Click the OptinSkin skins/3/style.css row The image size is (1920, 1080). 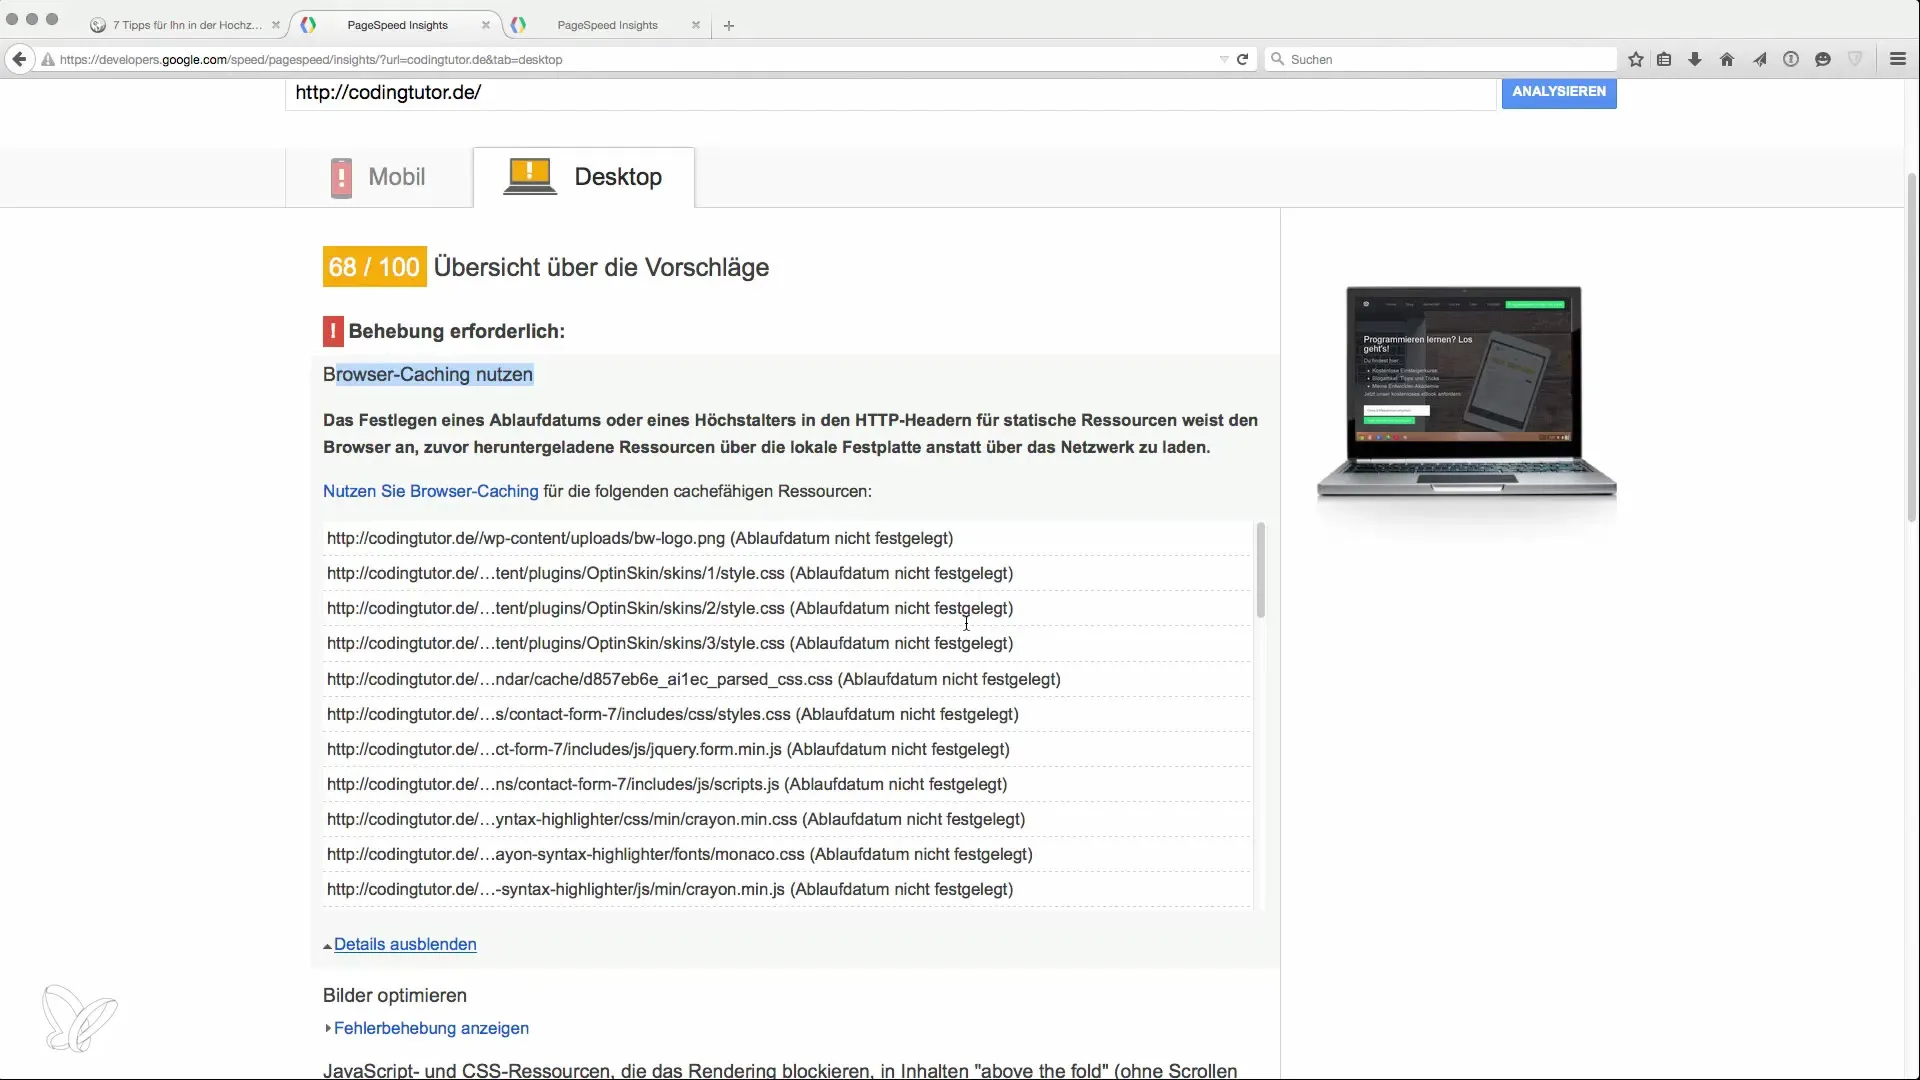(x=787, y=643)
